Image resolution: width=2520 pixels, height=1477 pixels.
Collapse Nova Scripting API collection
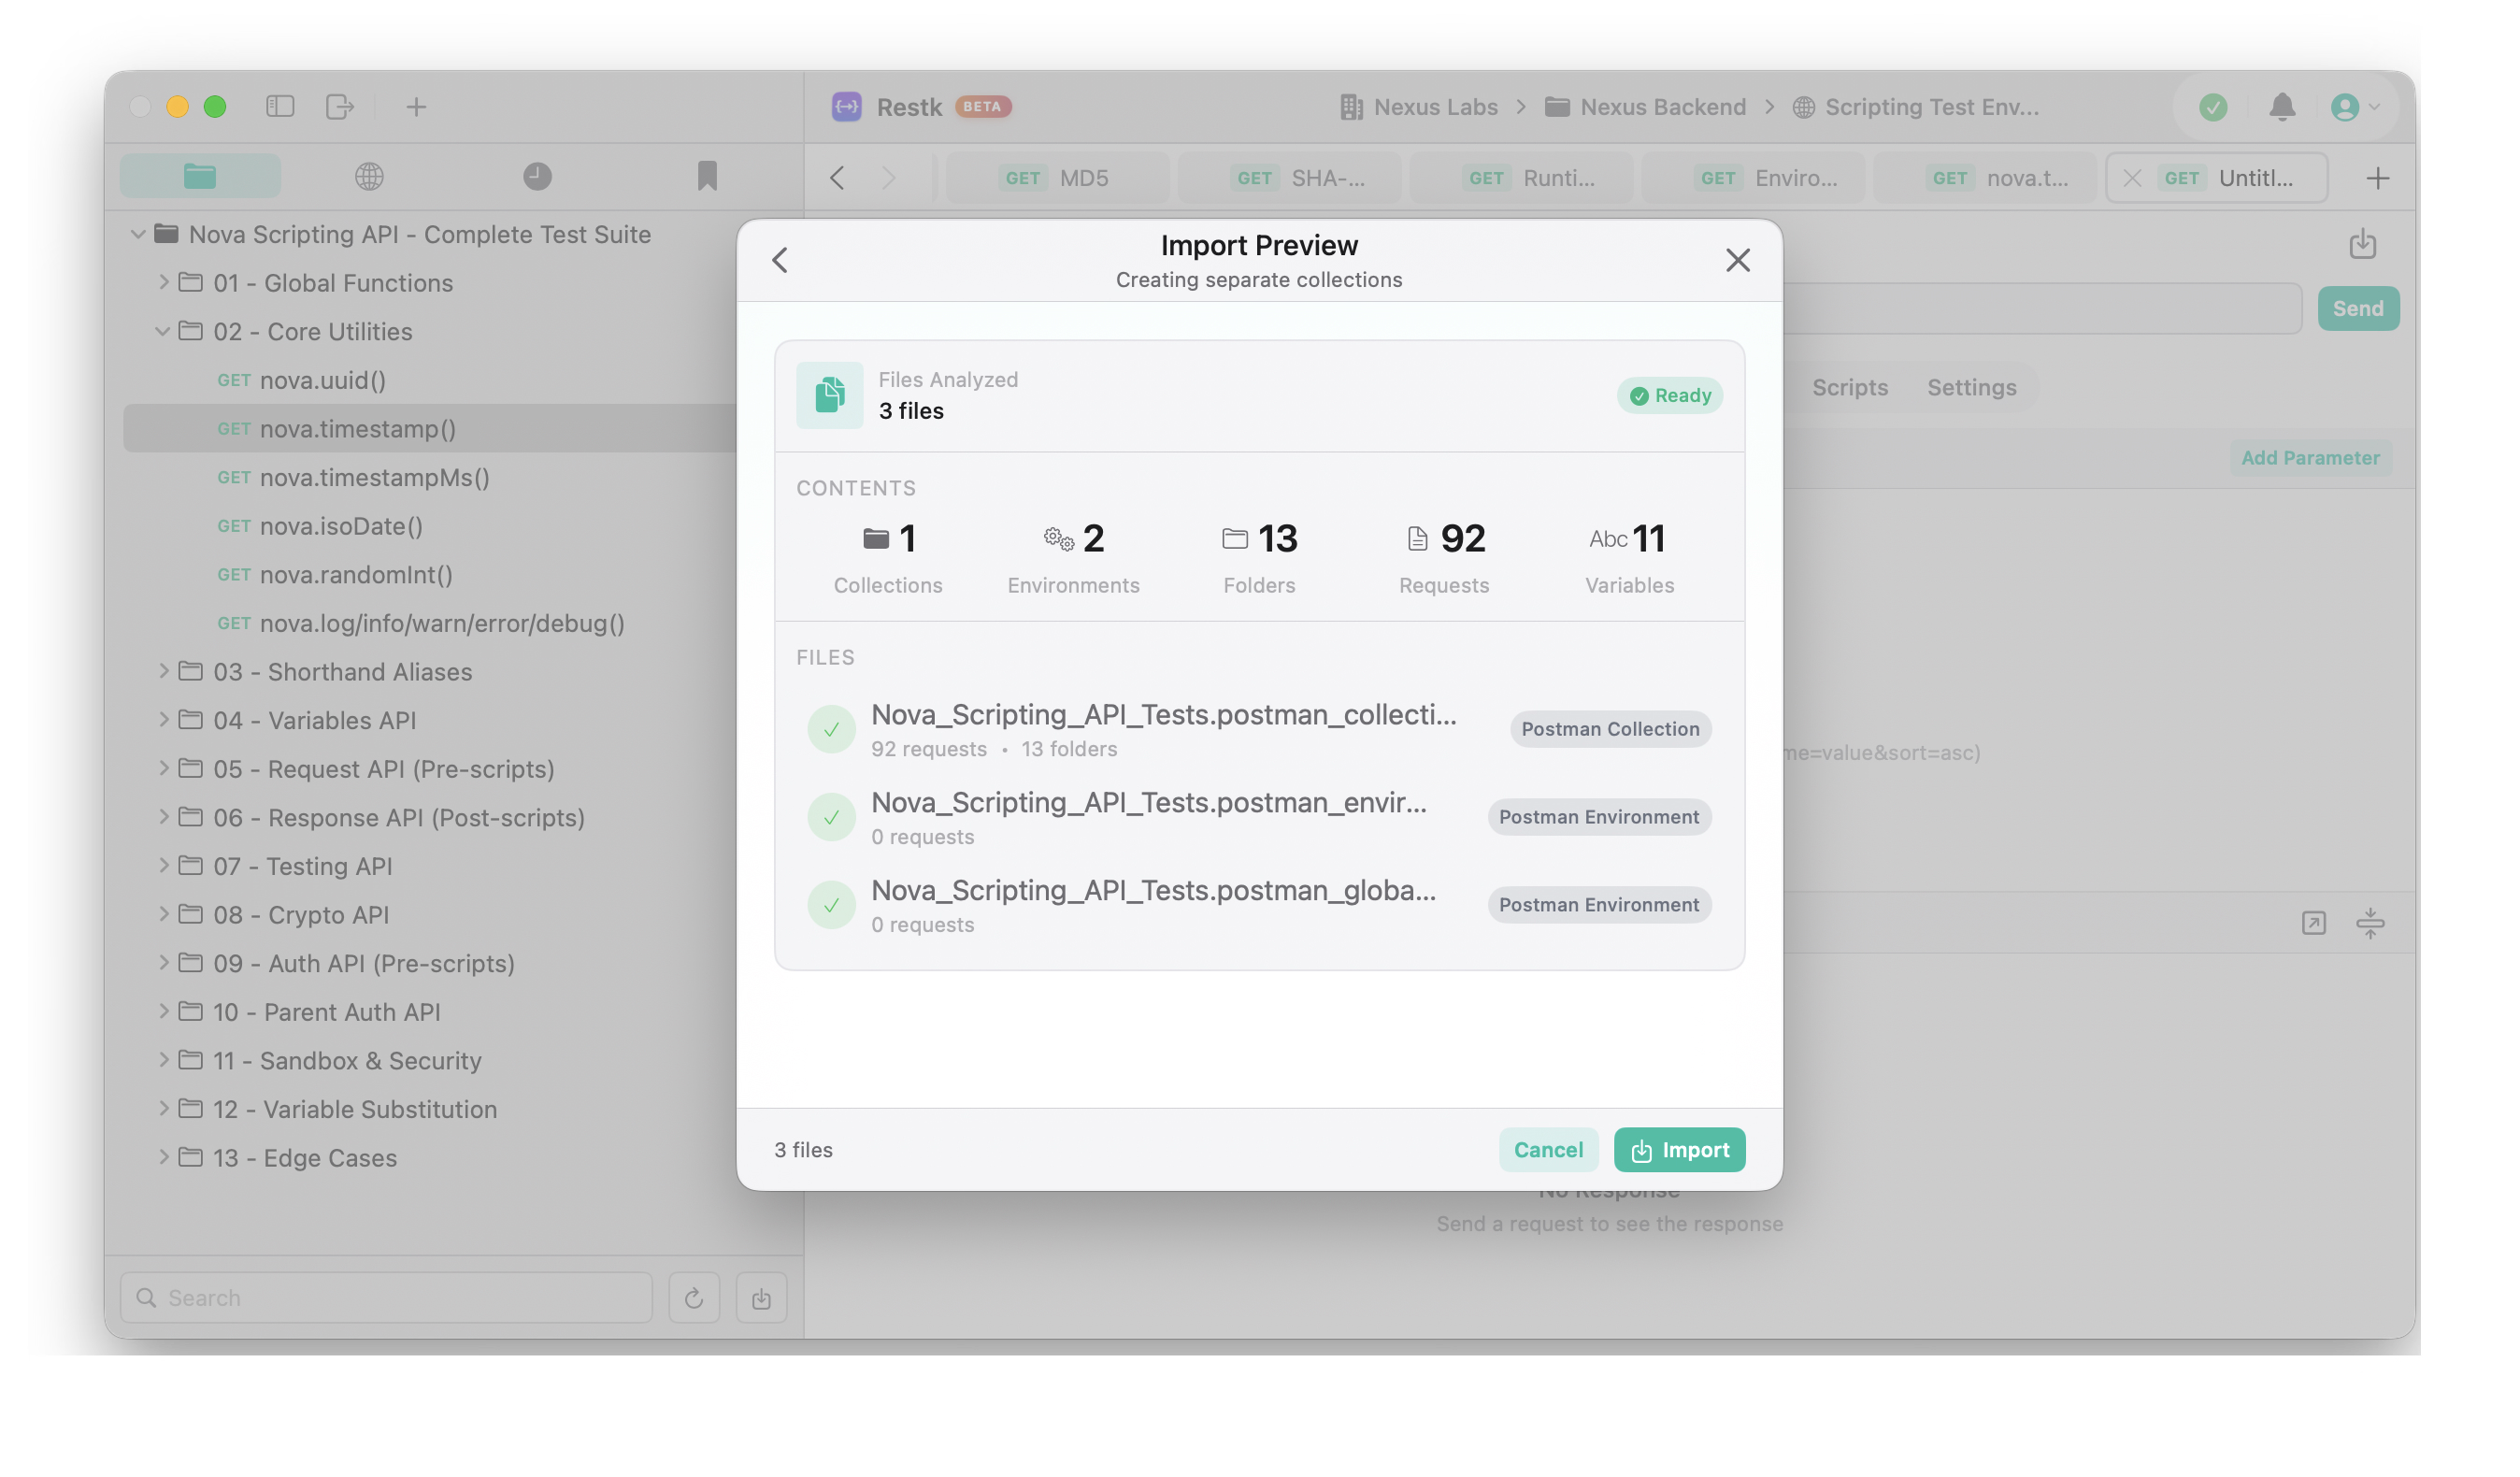(138, 234)
